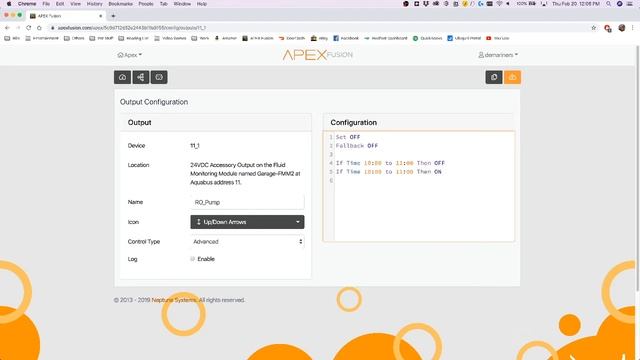This screenshot has width=640, height=360.
Task: Click the Location description text
Action: point(245,173)
